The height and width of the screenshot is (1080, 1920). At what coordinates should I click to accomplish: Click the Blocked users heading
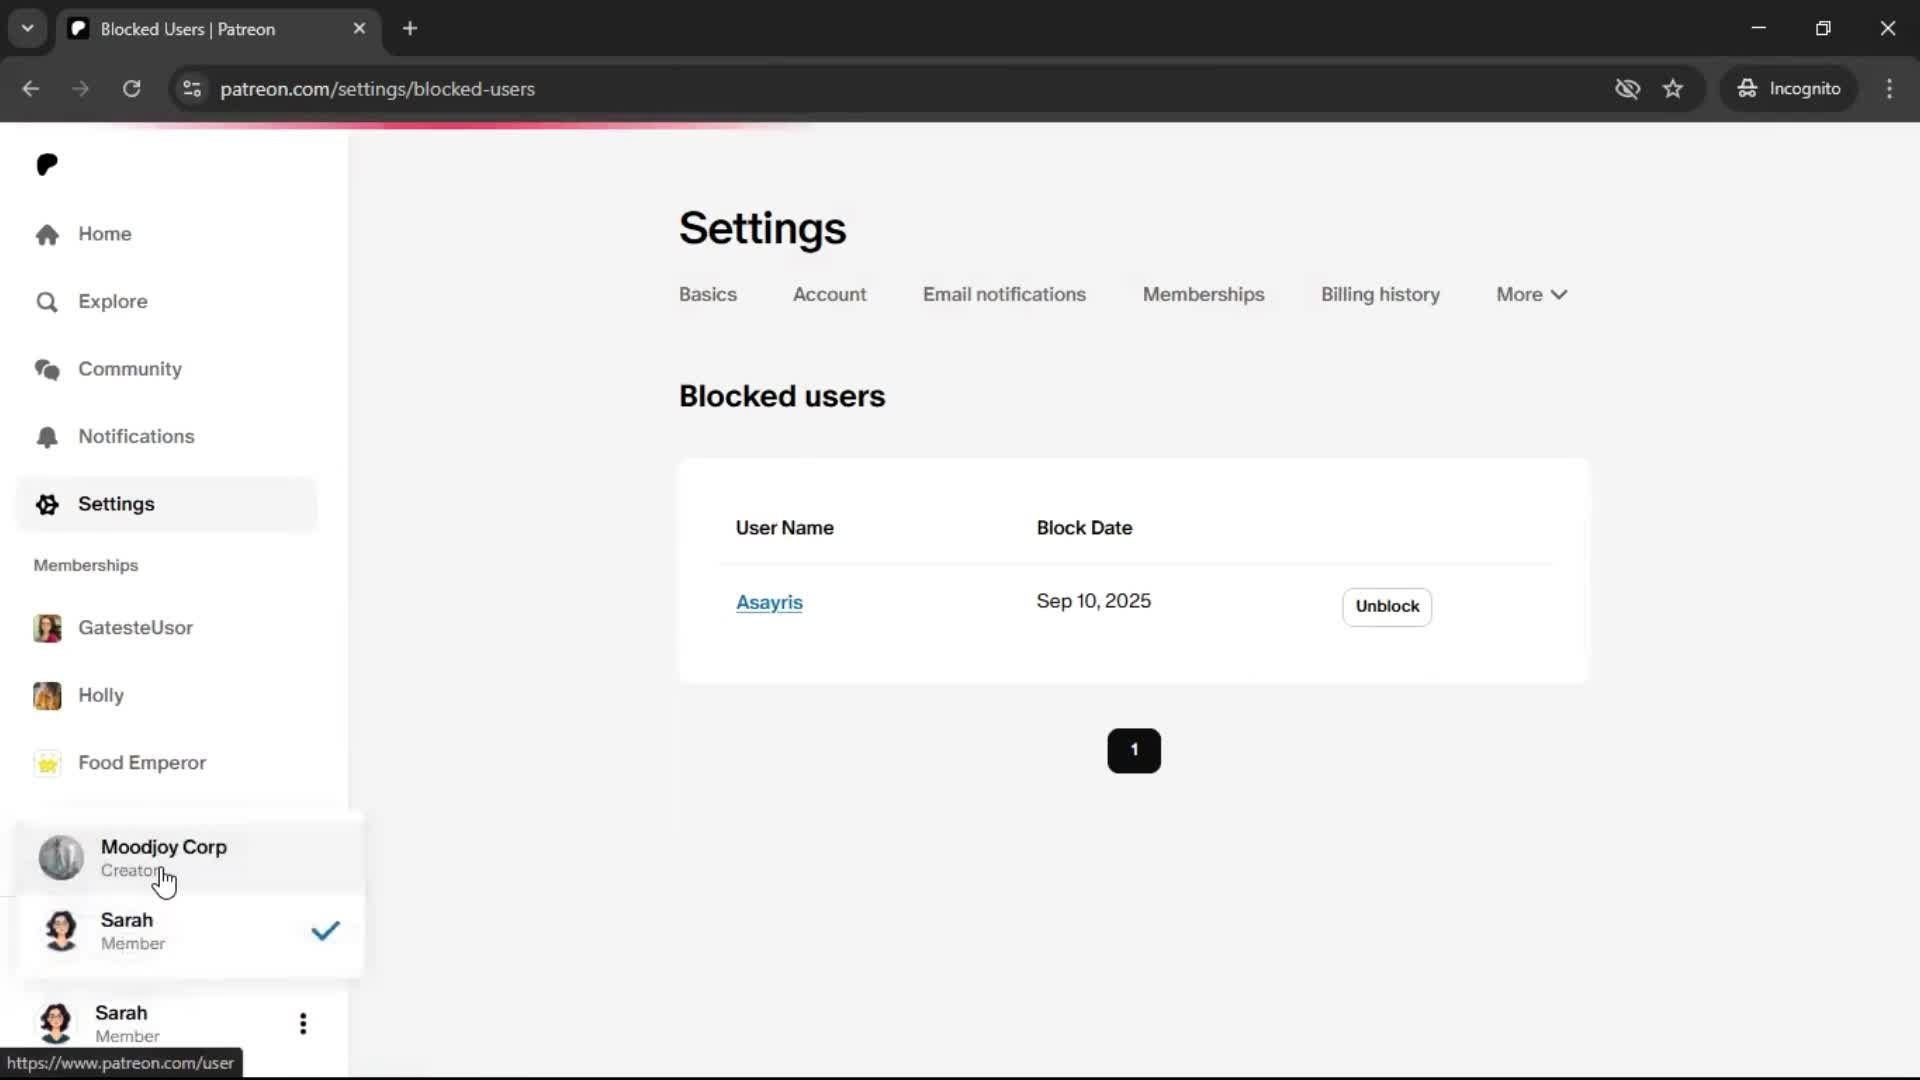pos(782,397)
